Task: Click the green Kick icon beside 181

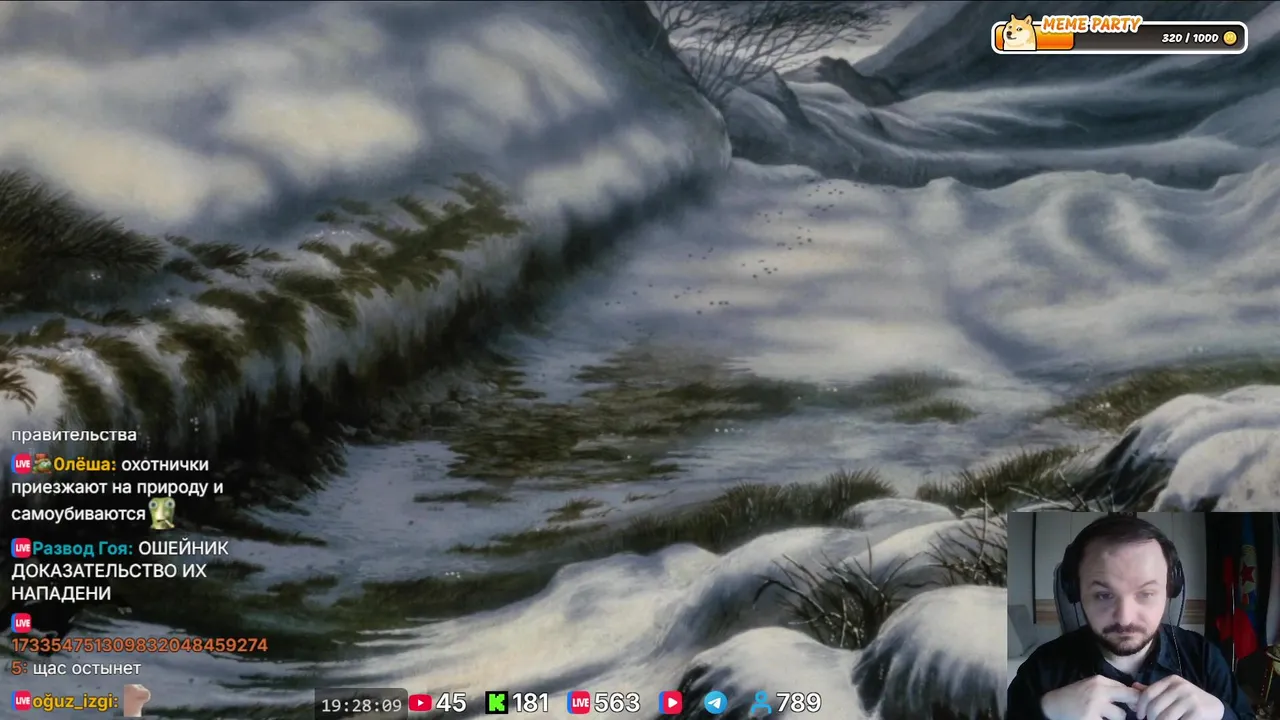Action: [496, 703]
